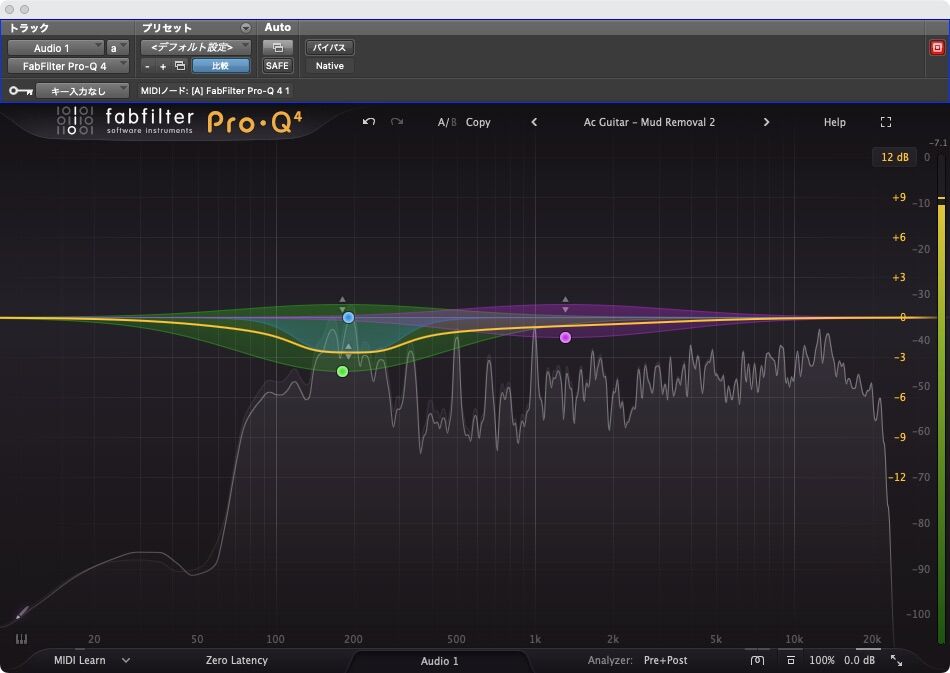Viewport: 950px width, 673px height.
Task: Click the Copy button
Action: pos(478,122)
